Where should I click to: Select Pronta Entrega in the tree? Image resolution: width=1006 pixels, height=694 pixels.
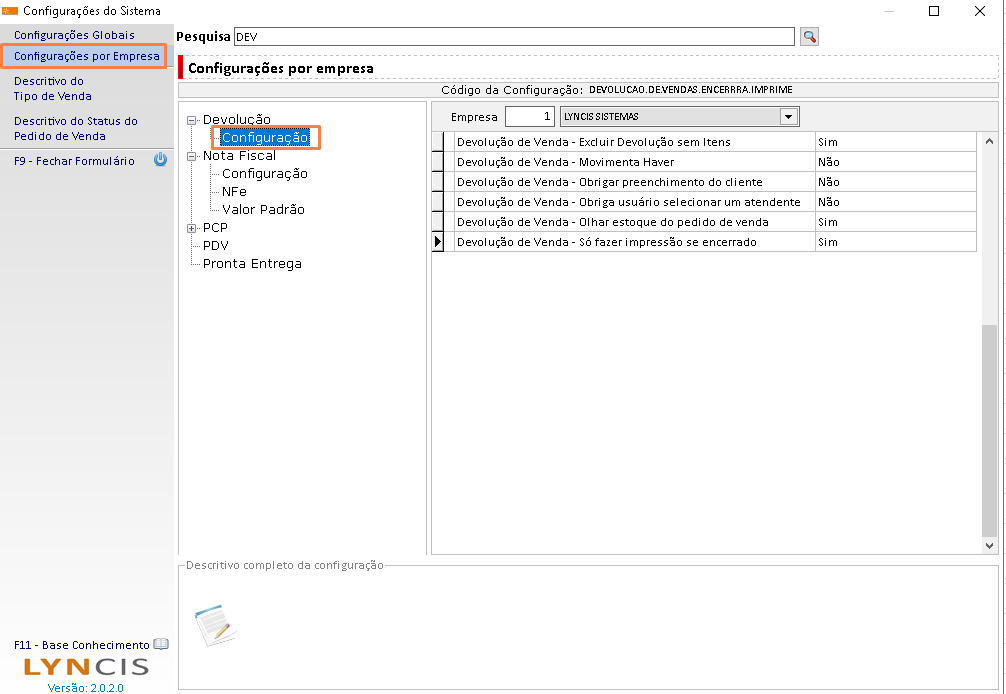(252, 264)
